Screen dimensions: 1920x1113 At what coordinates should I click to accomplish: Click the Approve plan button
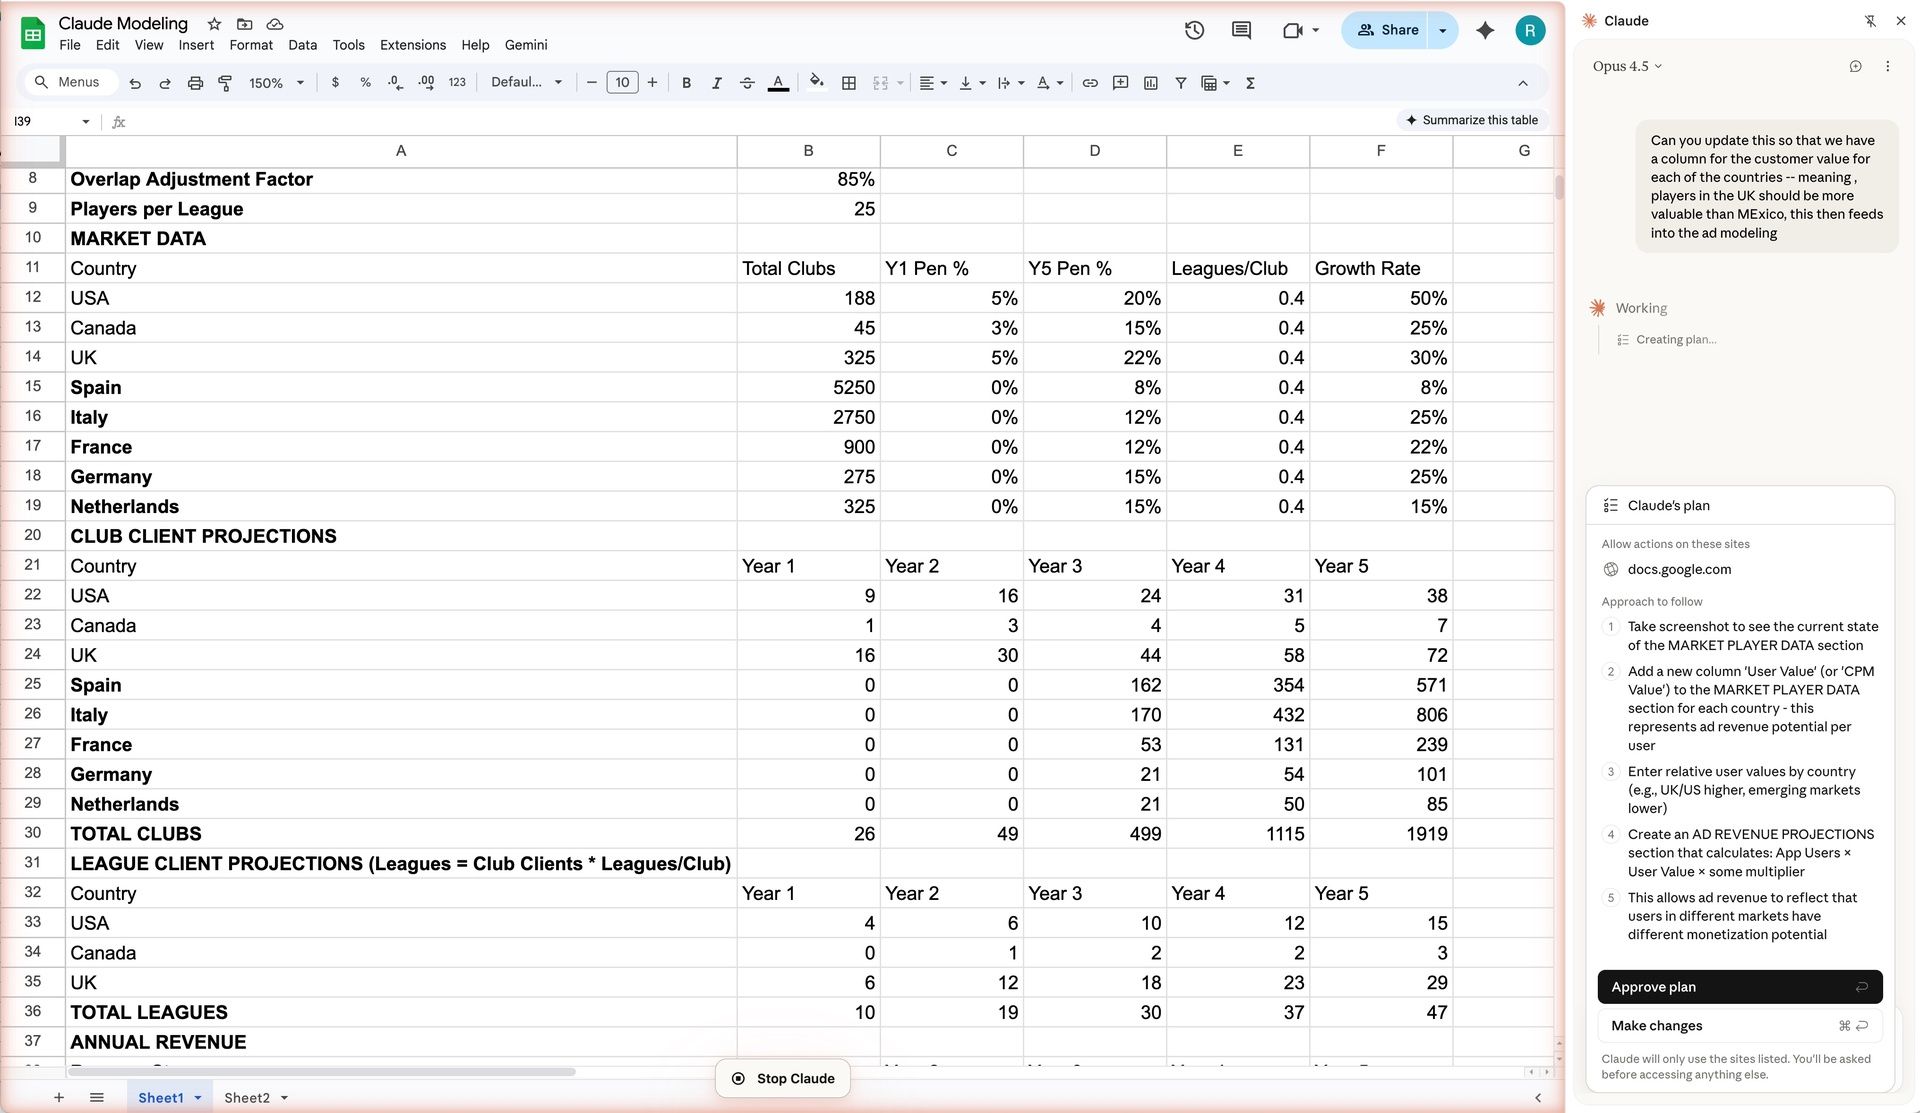point(1739,986)
